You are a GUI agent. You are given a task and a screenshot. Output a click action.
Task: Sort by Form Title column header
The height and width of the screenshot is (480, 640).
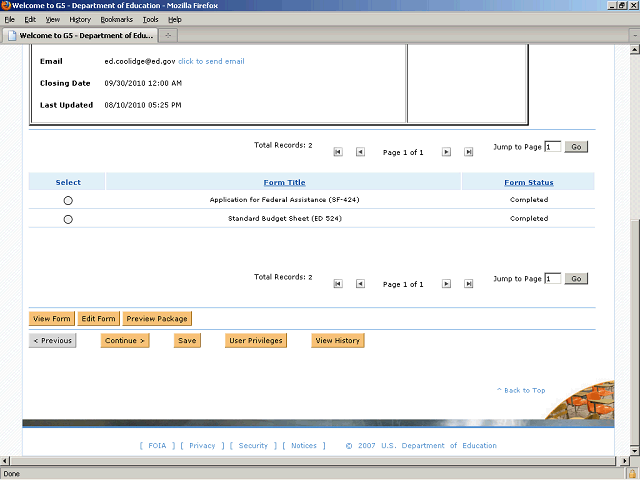(x=284, y=182)
